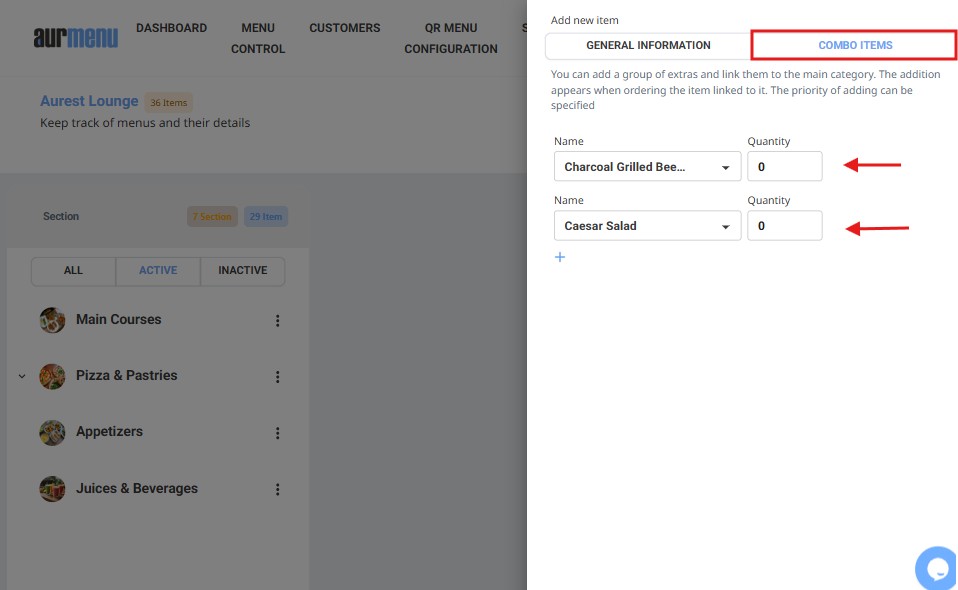Open three-dot menu for Main Courses
Viewport: 958px width, 590px height.
277,321
